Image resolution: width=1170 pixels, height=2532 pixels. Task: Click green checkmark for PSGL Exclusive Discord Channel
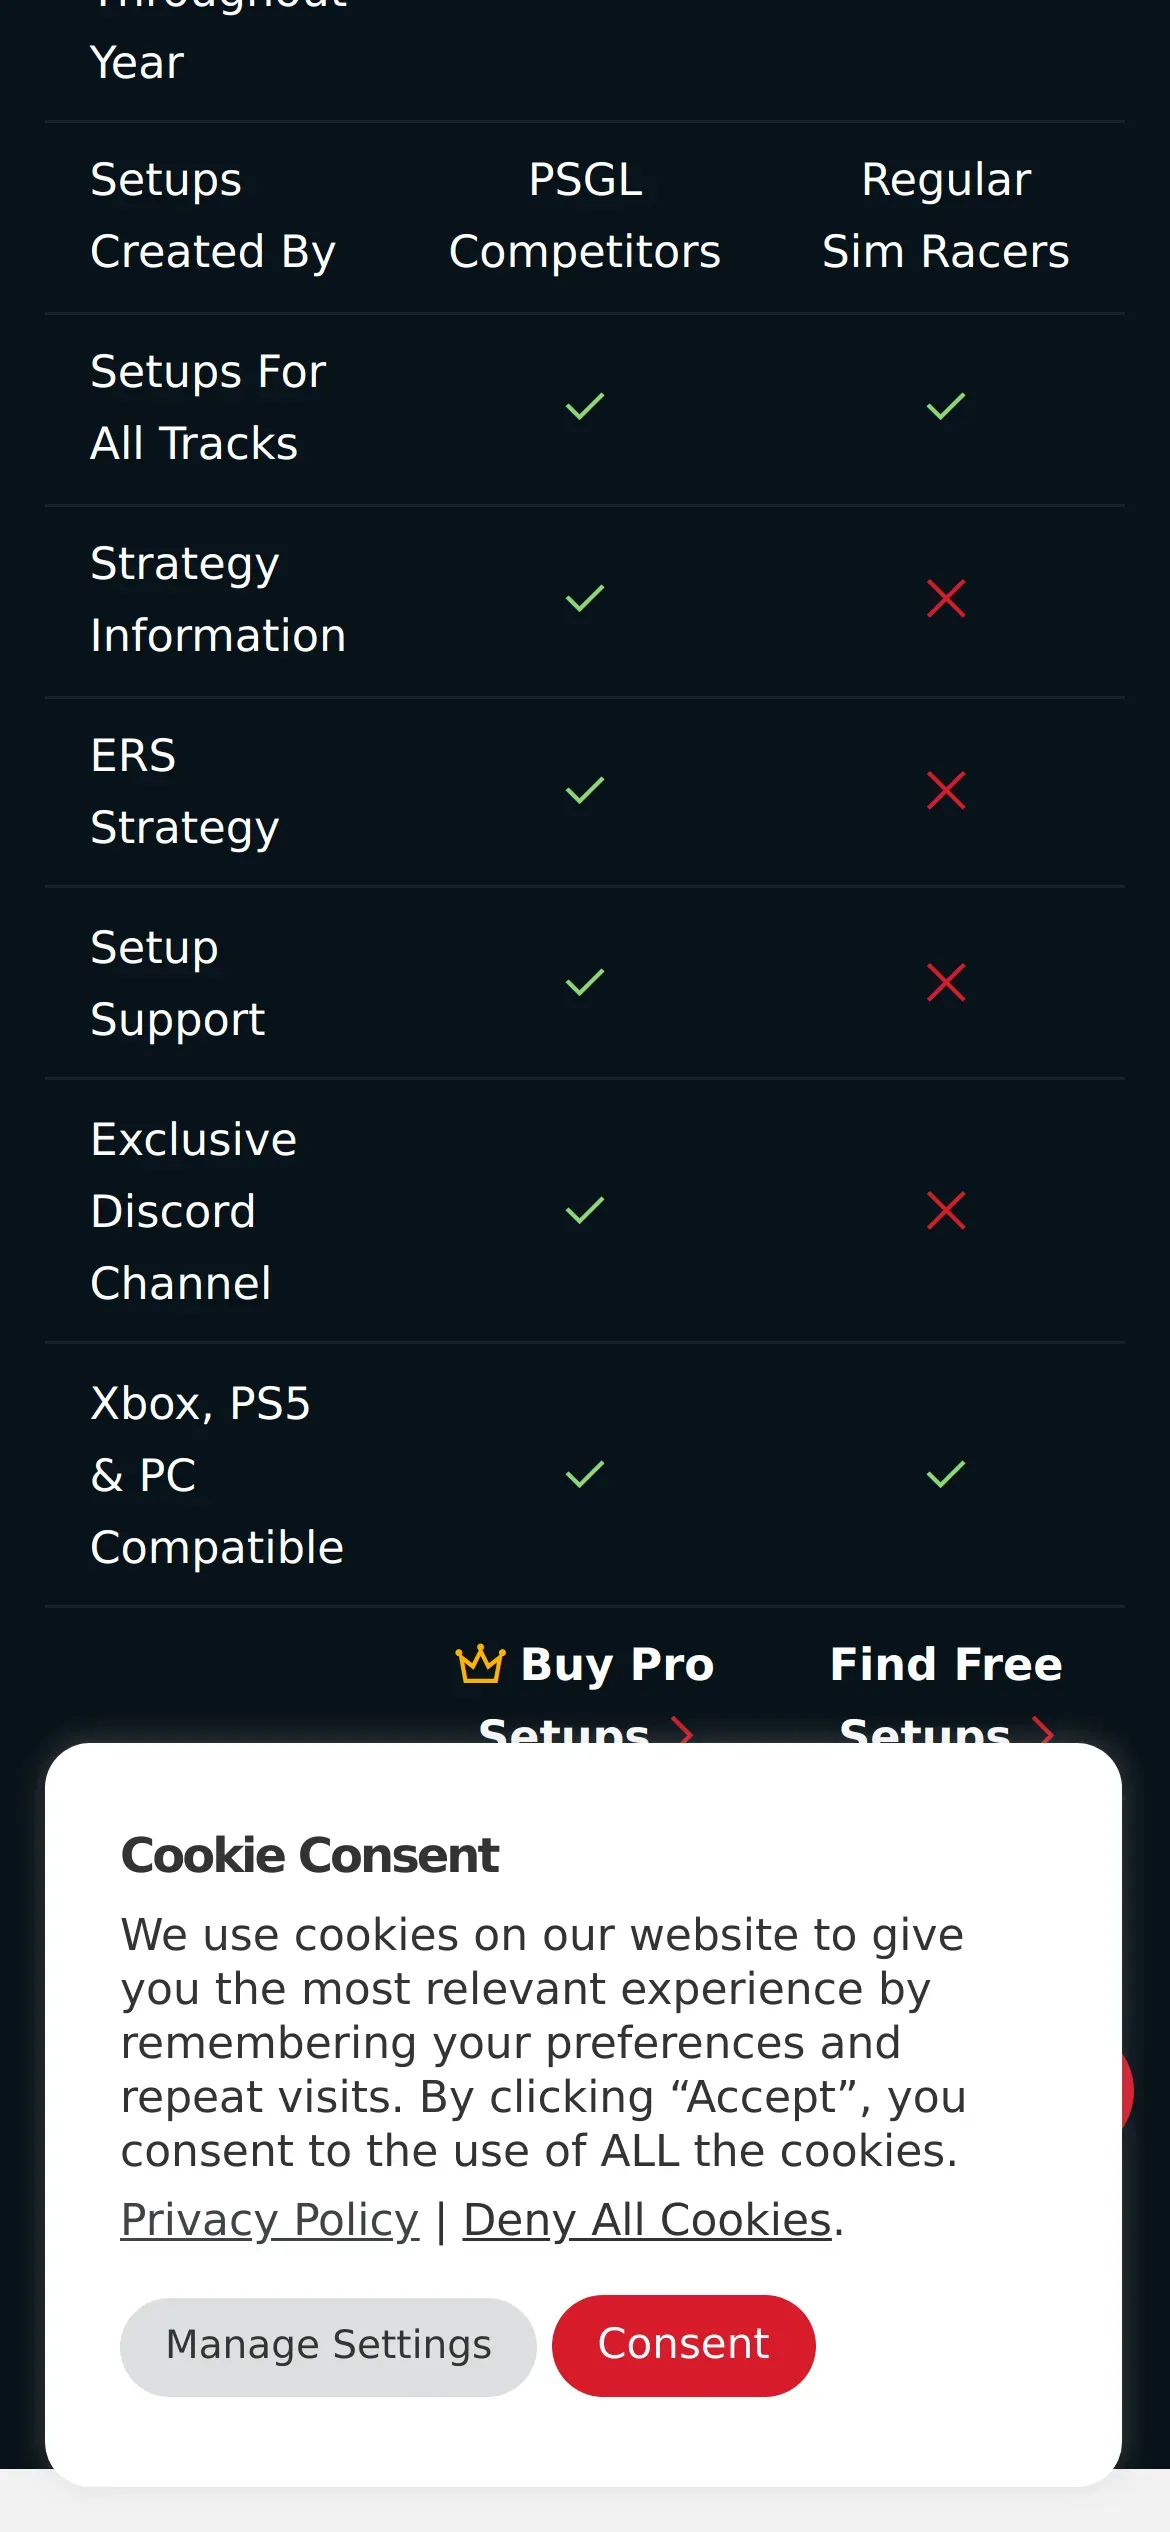[x=585, y=1211]
